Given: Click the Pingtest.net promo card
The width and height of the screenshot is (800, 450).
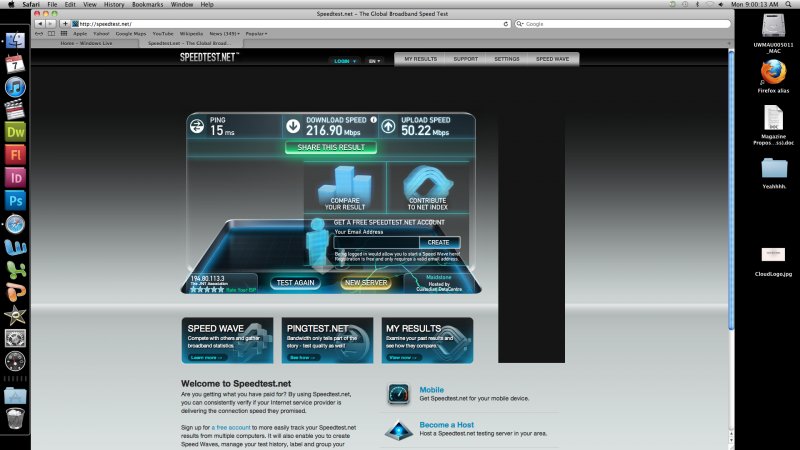Looking at the screenshot, I should pyautogui.click(x=327, y=340).
